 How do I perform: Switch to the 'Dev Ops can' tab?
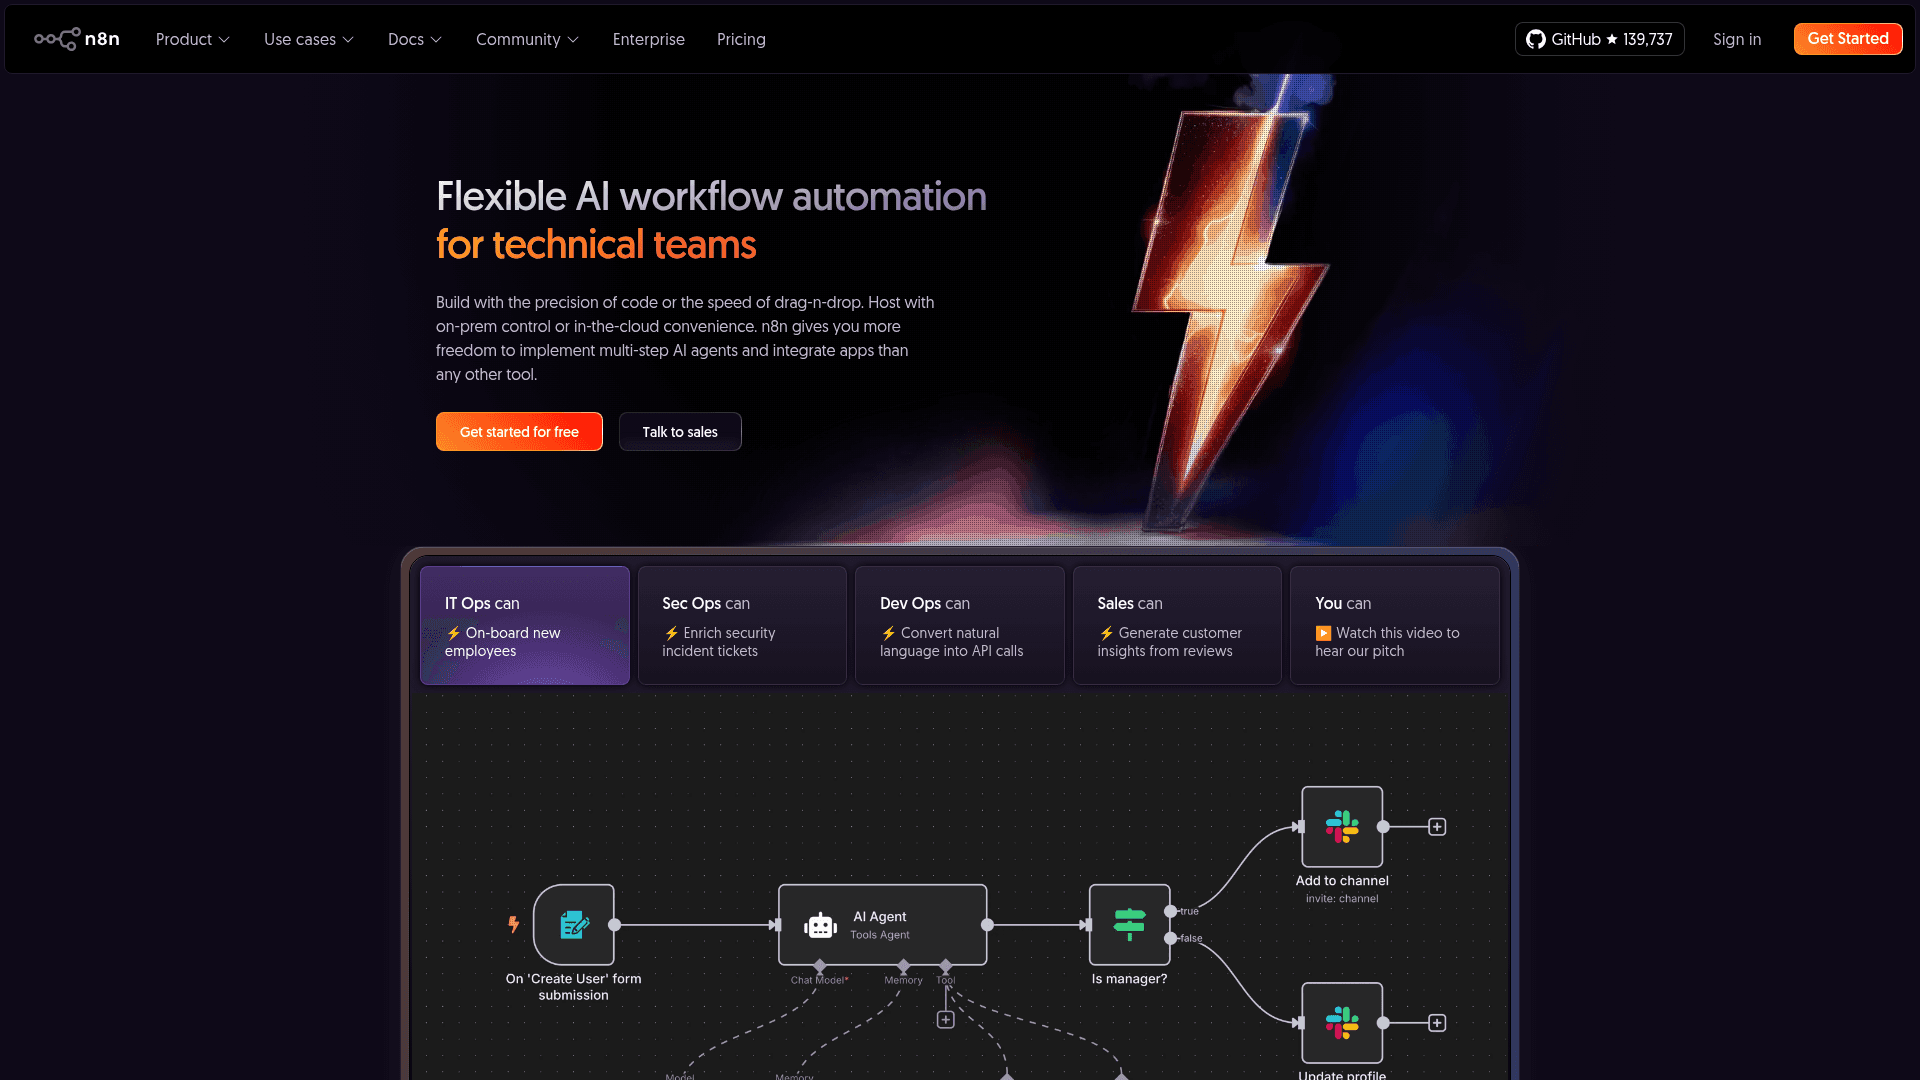[x=959, y=626]
